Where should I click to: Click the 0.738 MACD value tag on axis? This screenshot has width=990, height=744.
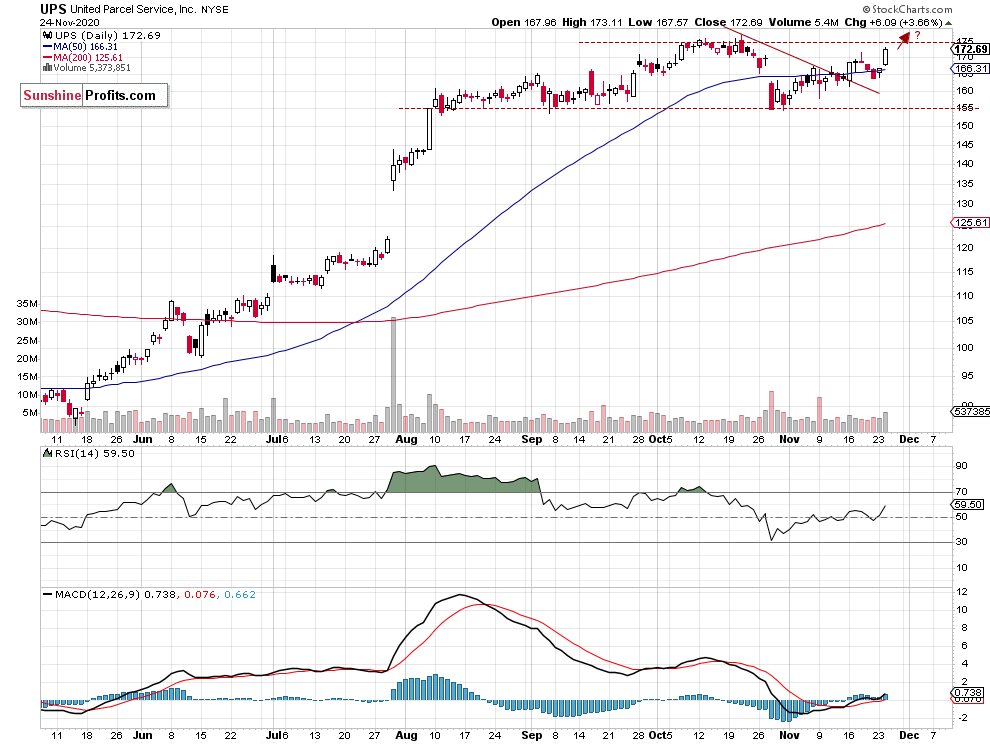point(967,693)
